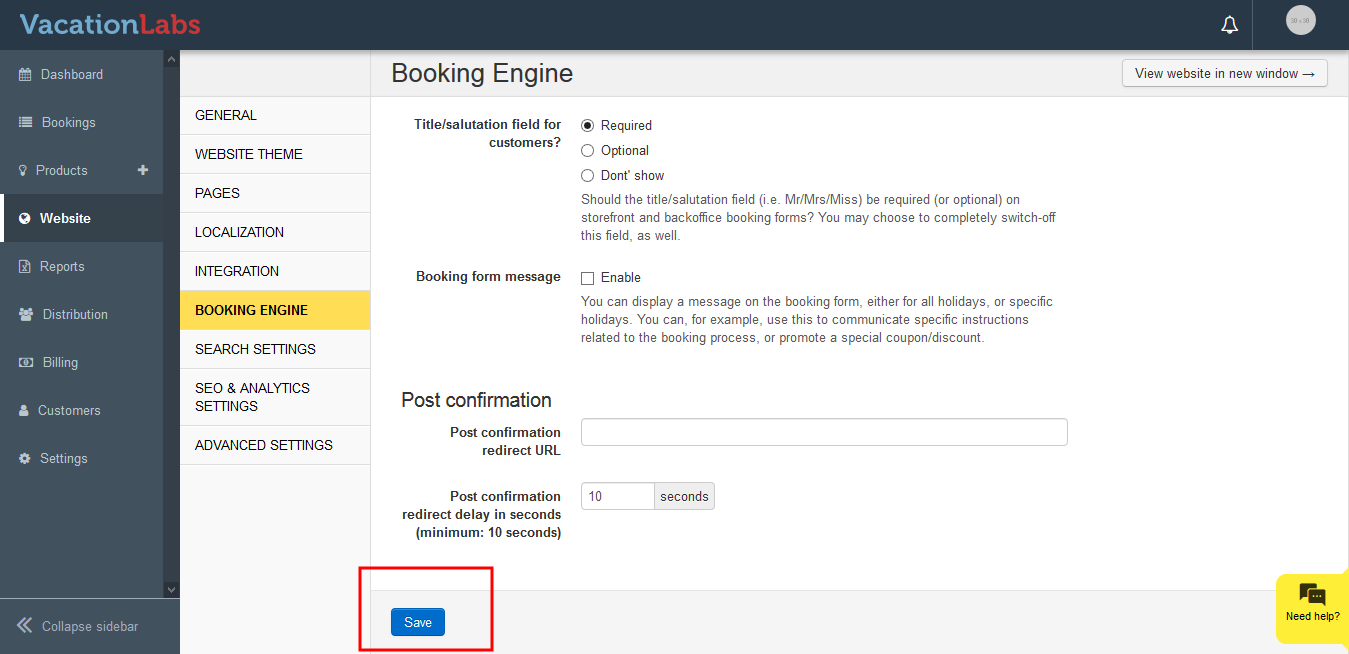Focus the Post confirmation redirect URL field

[x=824, y=432]
